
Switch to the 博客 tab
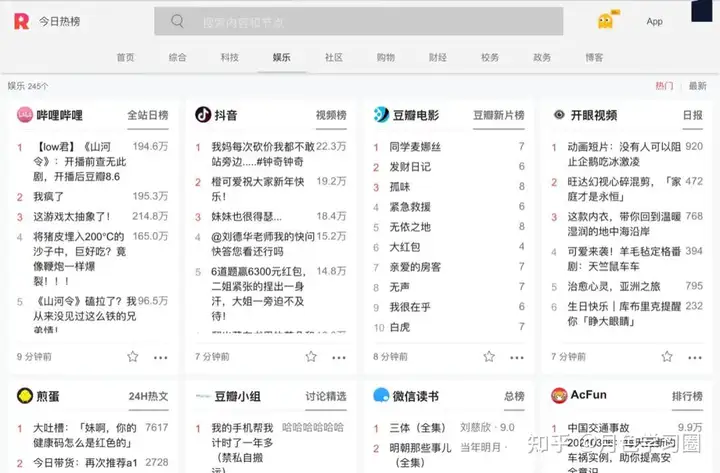(x=594, y=57)
